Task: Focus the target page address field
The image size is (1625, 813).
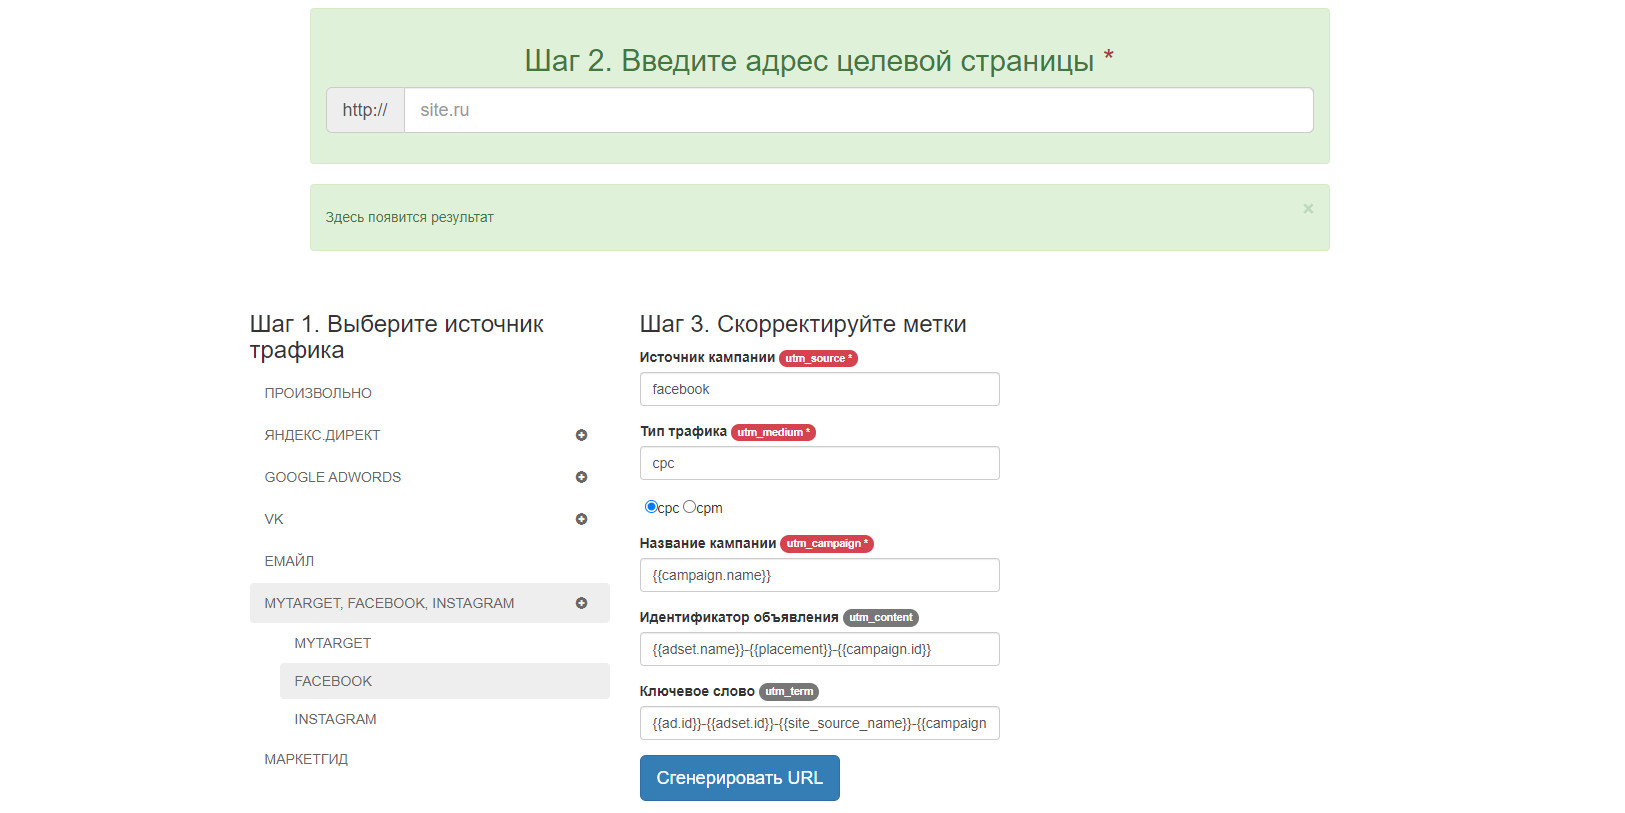Action: pos(857,110)
